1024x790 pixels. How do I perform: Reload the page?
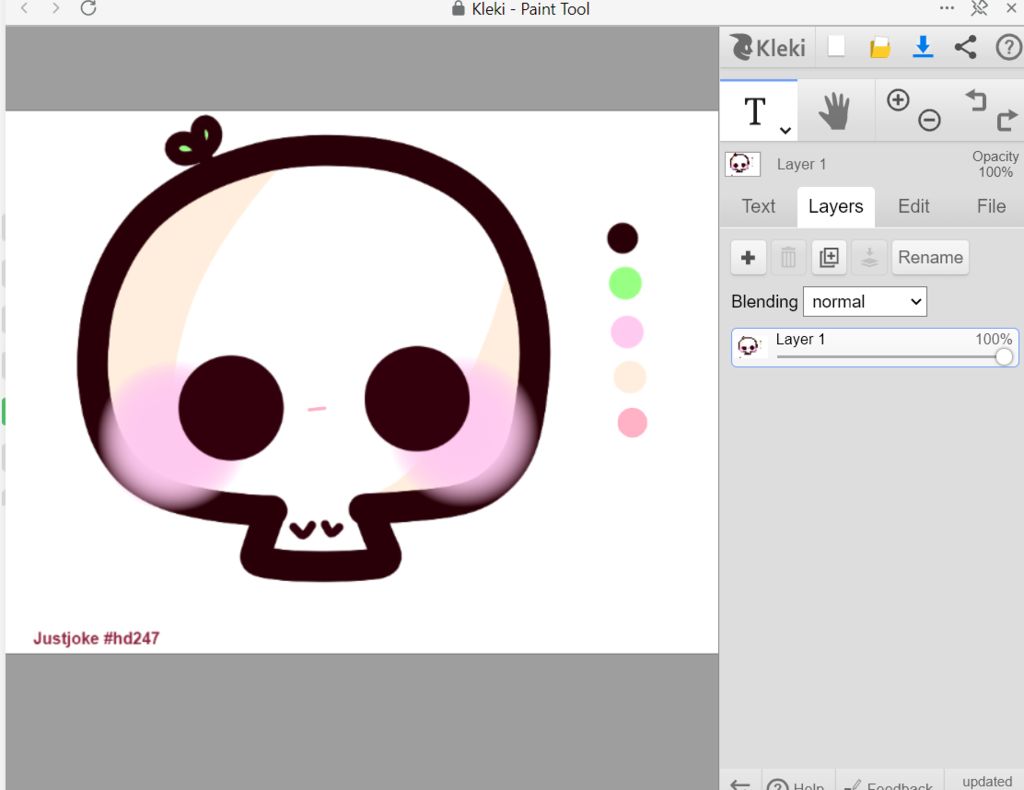pos(88,8)
